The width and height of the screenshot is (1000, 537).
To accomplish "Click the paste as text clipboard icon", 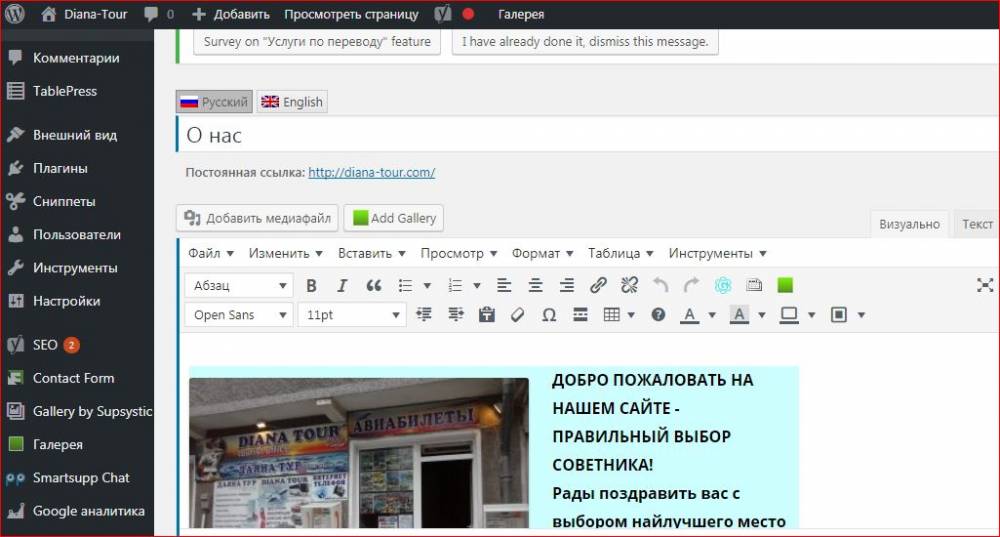I will 487,314.
